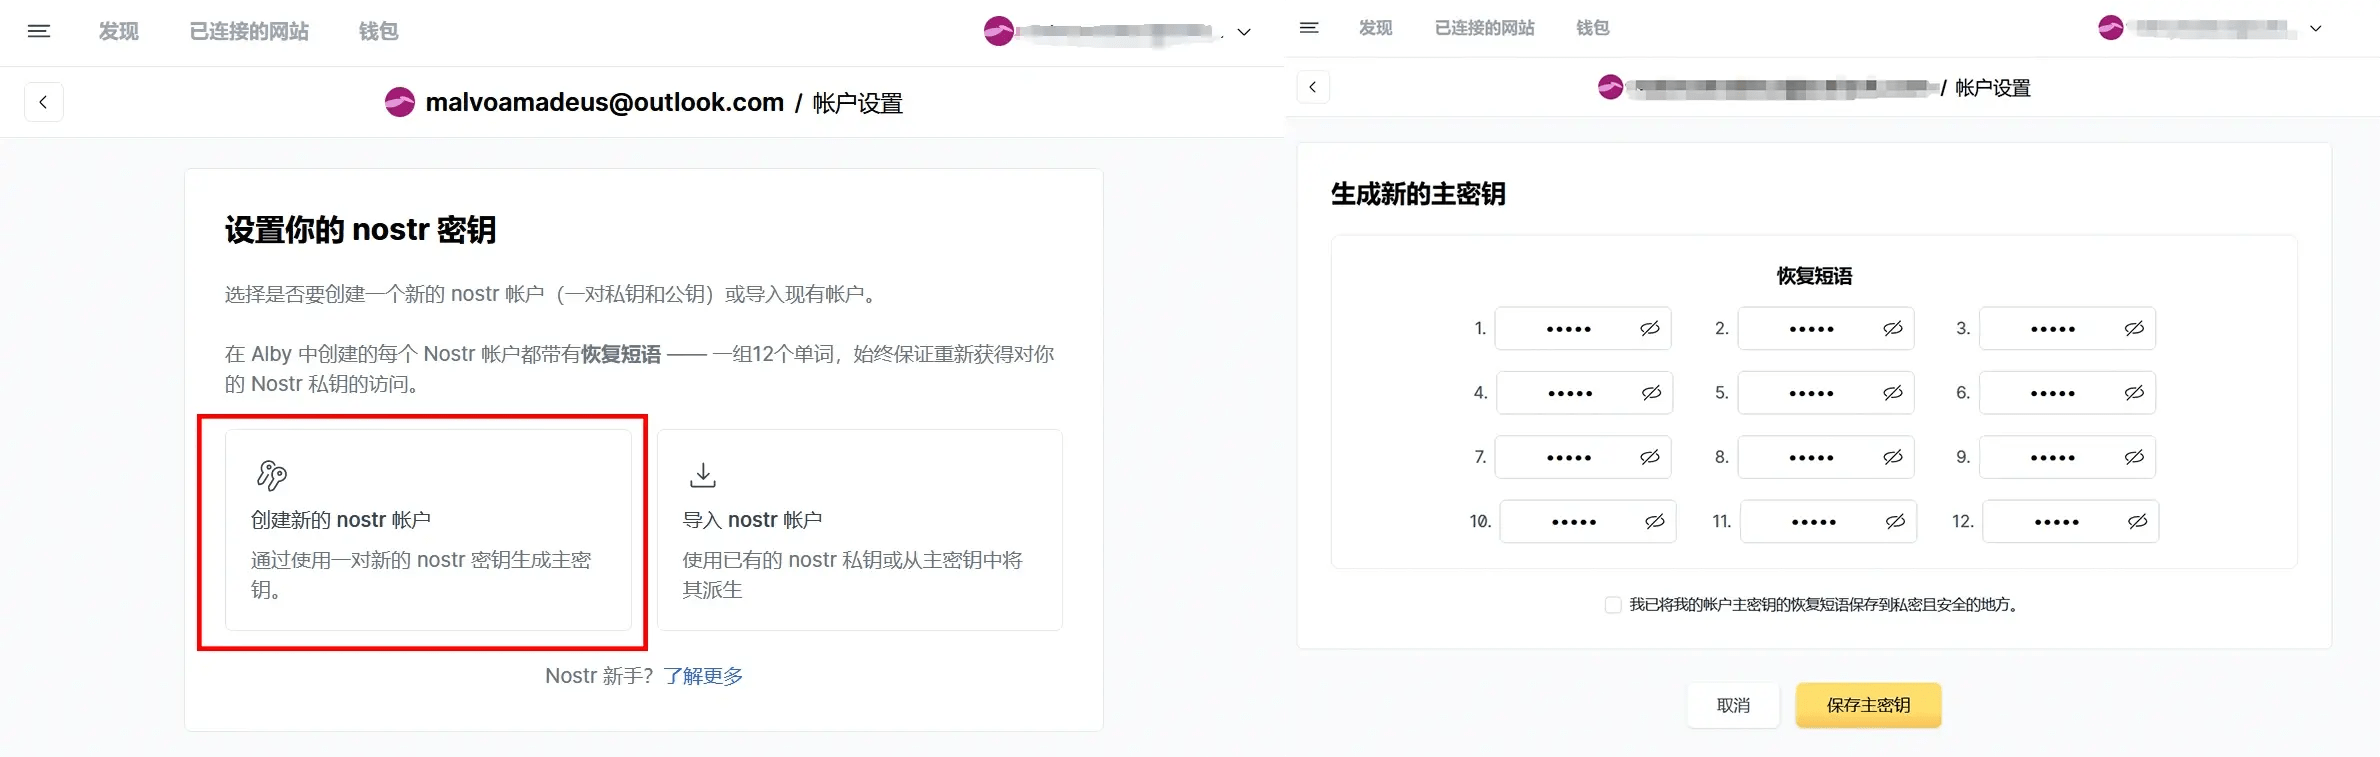This screenshot has width=2380, height=757.
Task: Select 导入 nostr 帐户 card
Action: click(860, 530)
